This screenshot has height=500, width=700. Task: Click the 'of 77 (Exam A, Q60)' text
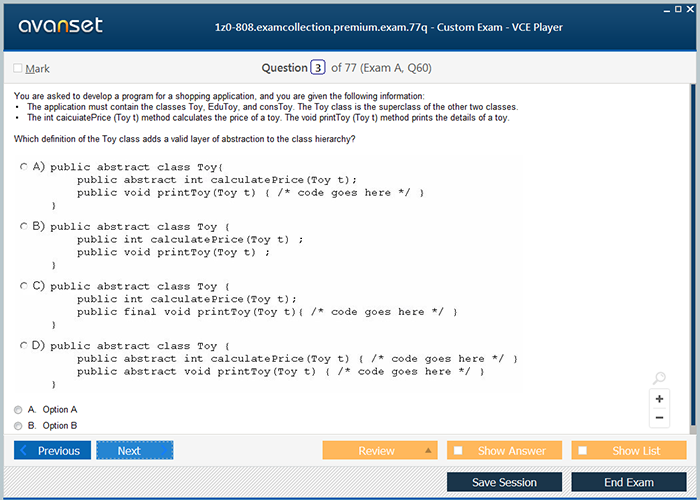coord(381,68)
